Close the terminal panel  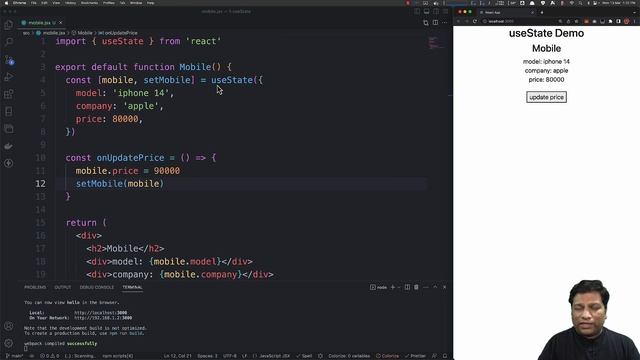point(444,287)
